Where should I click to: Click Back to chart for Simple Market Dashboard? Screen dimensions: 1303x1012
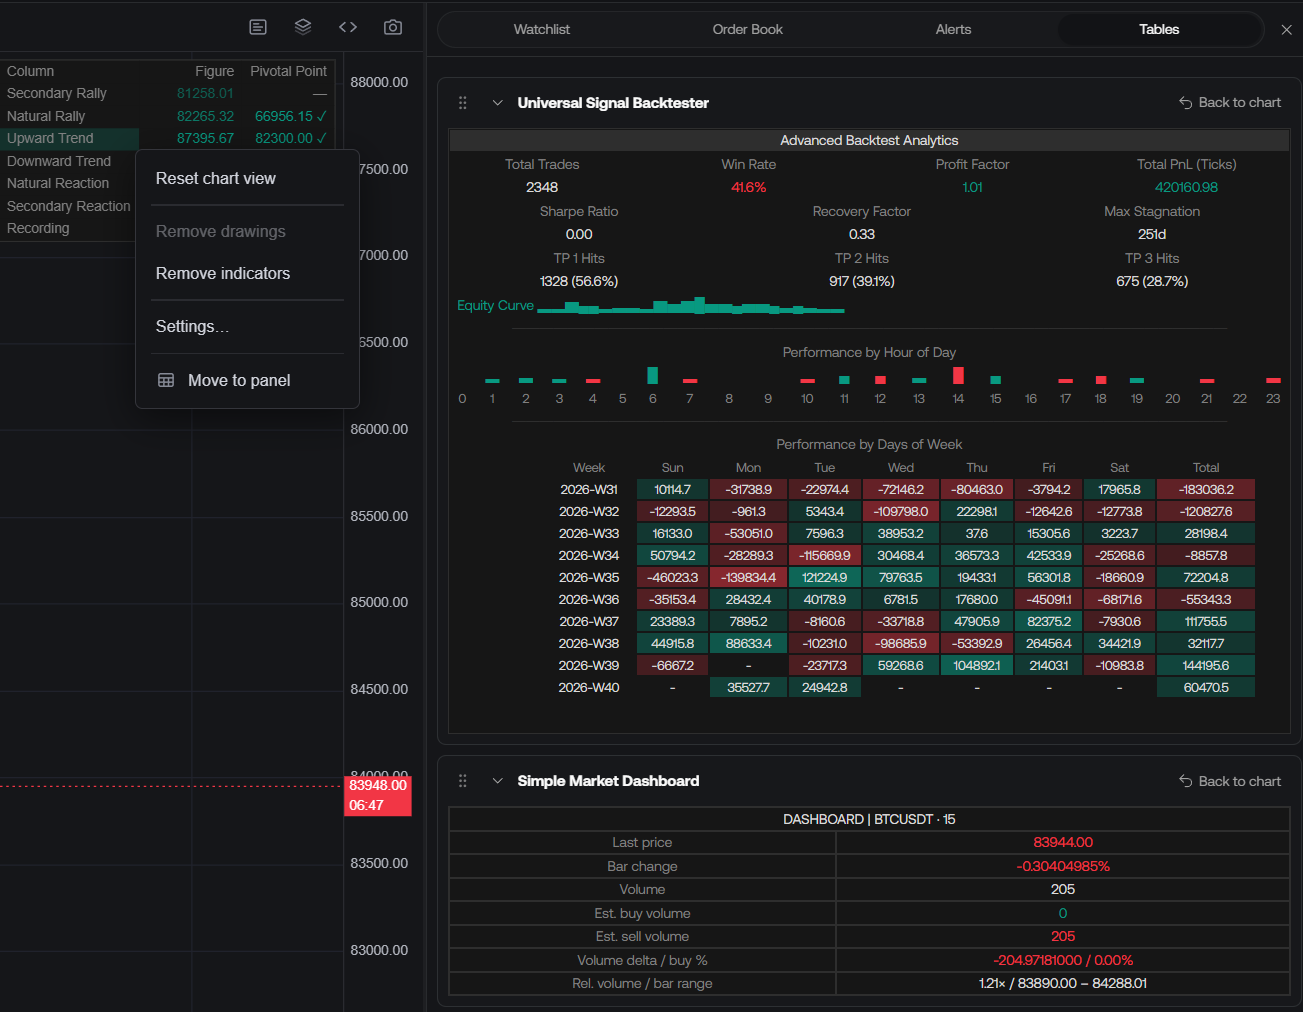[1230, 781]
